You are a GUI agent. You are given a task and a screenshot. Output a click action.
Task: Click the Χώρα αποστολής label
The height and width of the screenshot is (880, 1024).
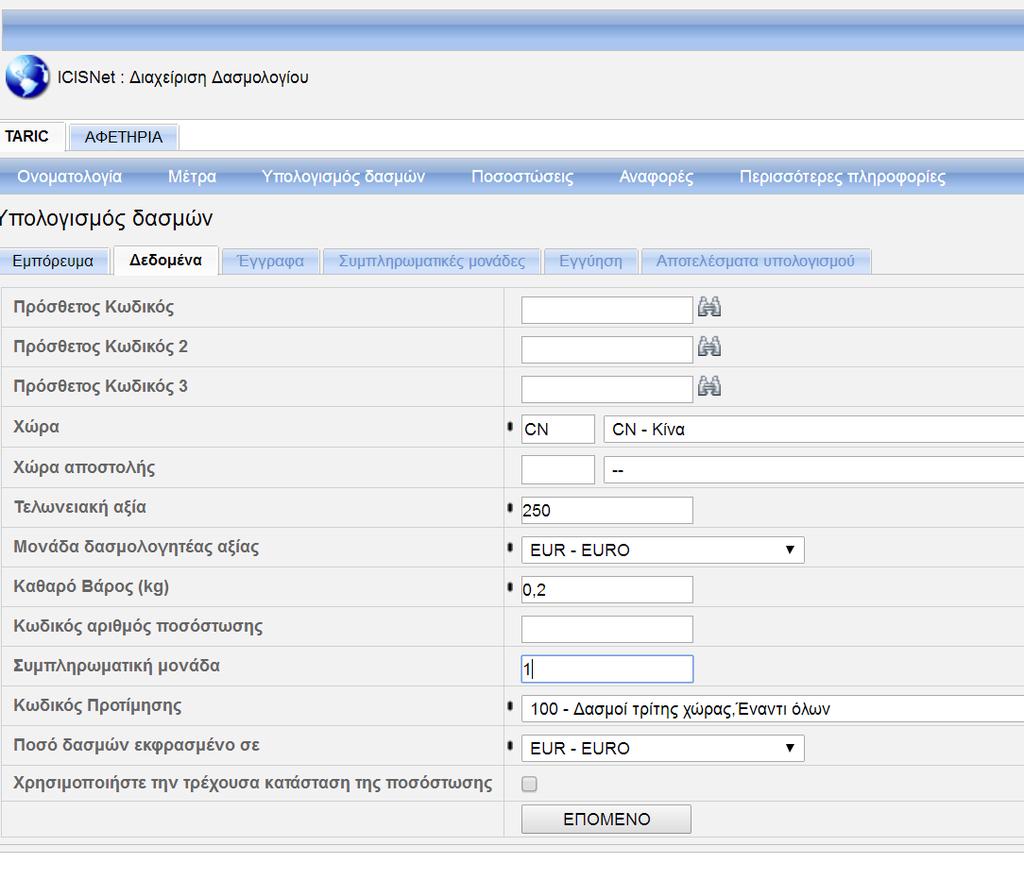[x=84, y=467]
